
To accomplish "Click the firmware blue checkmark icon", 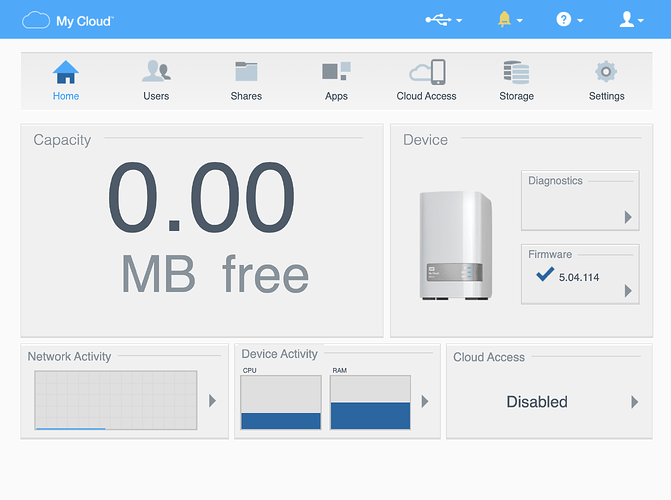I will (545, 274).
